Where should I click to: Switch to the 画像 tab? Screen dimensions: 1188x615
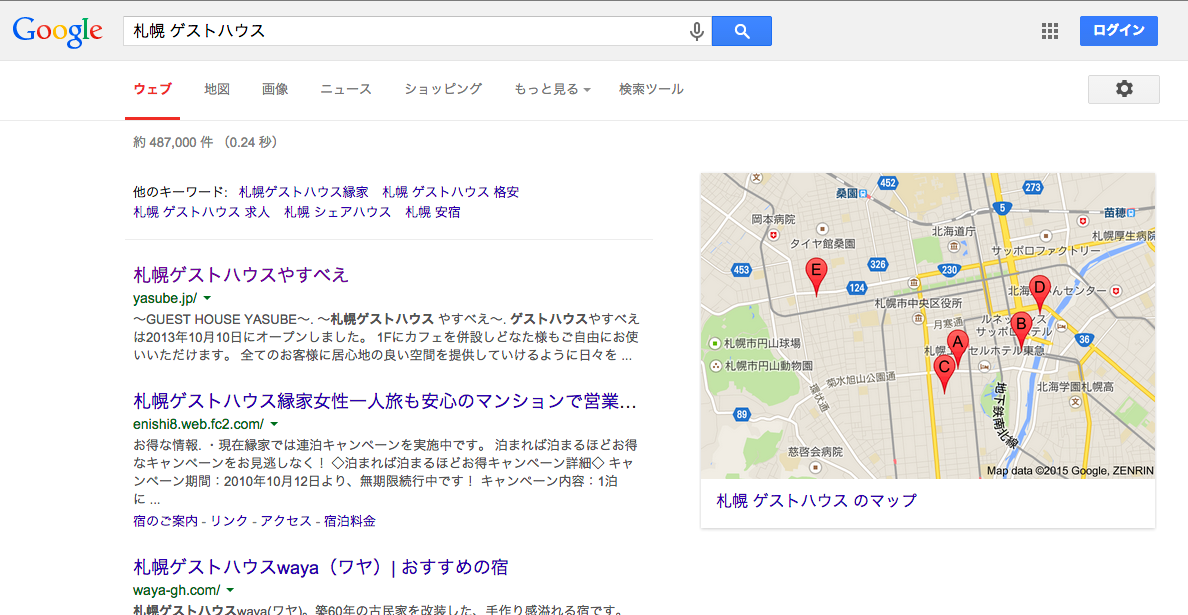coord(275,89)
